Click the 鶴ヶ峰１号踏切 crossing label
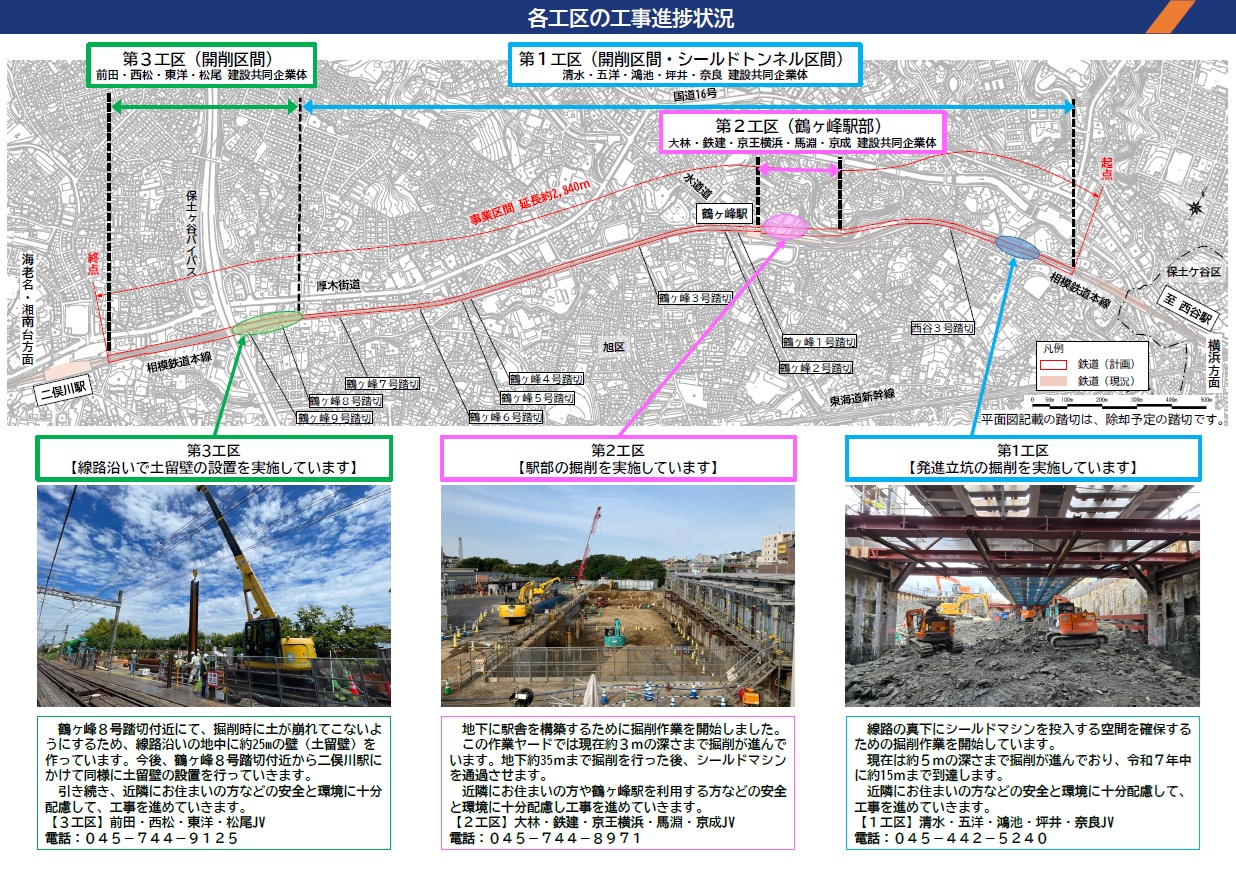 (x=819, y=341)
